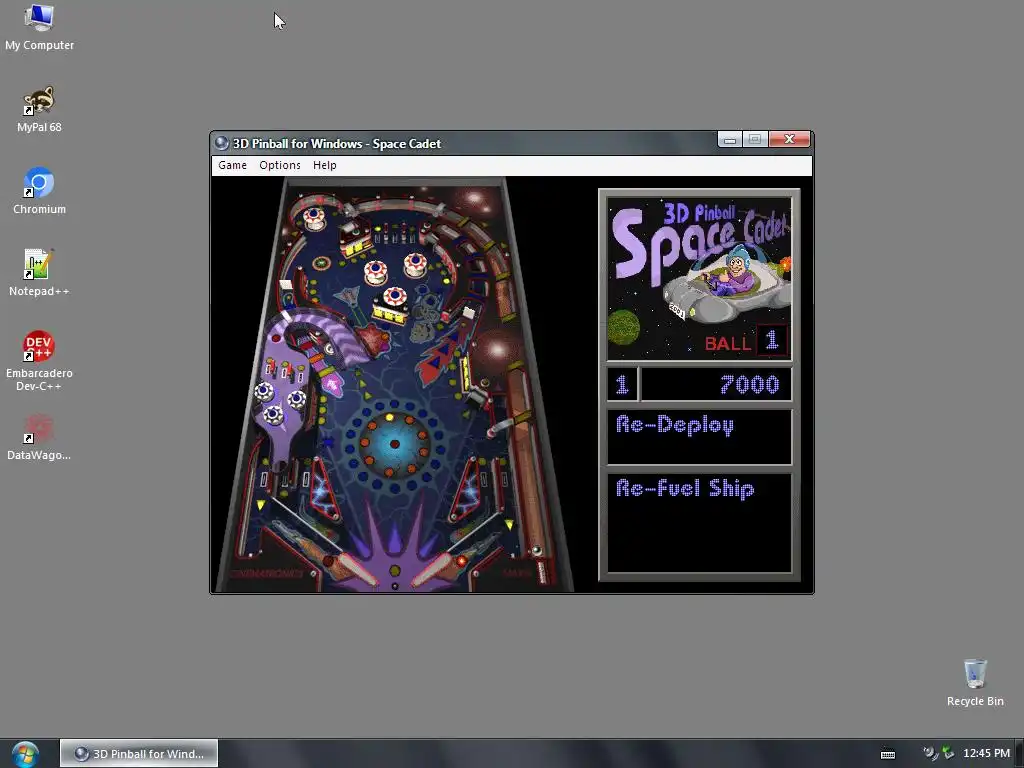Open the Game menu
1024x768 pixels.
click(x=232, y=165)
